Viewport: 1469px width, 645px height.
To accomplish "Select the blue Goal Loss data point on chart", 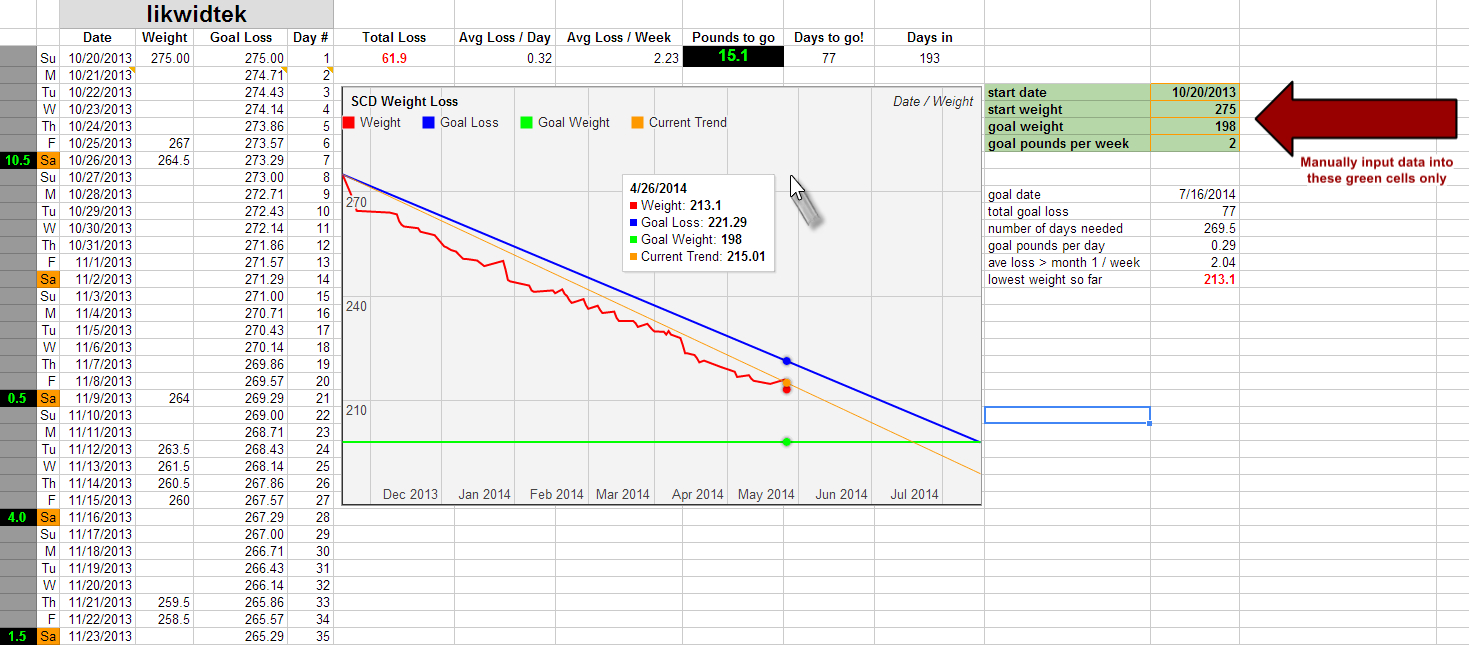I will [x=787, y=360].
